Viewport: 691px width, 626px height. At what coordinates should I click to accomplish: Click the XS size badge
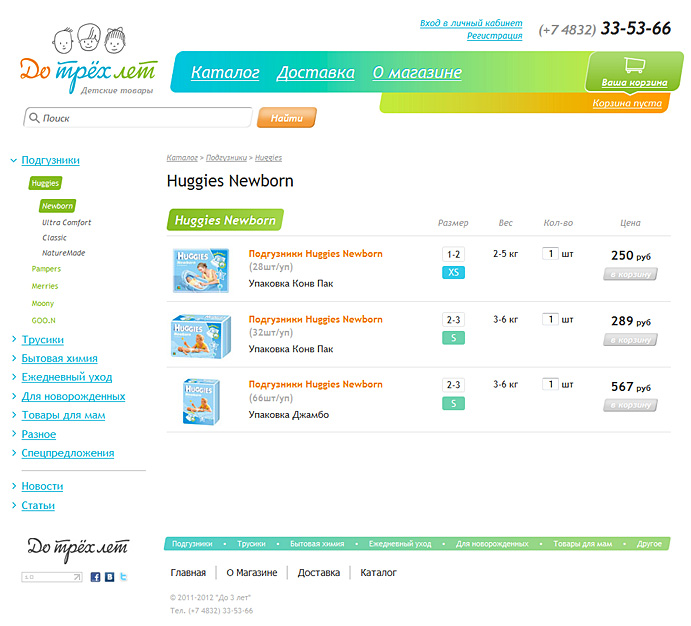coord(453,272)
